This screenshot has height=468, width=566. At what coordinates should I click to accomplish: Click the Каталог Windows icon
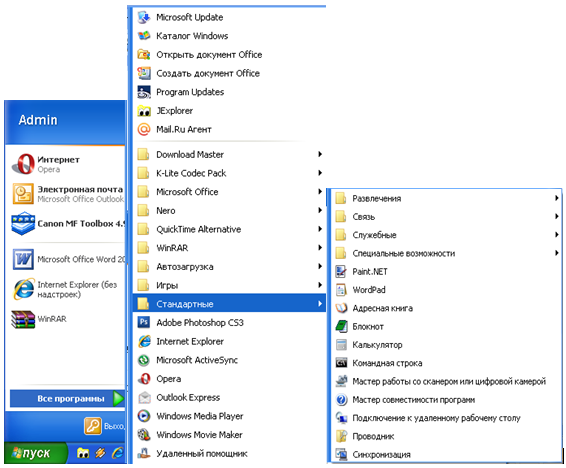coord(144,36)
